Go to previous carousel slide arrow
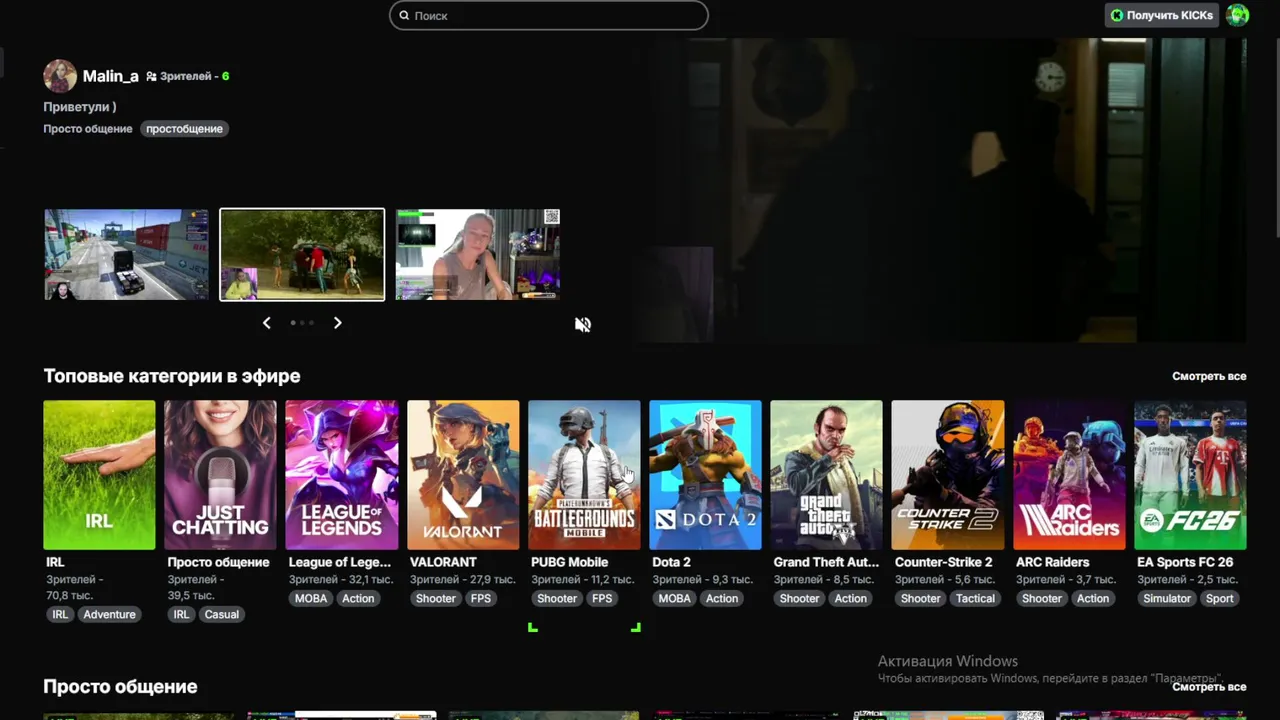1280x720 pixels. coord(266,323)
